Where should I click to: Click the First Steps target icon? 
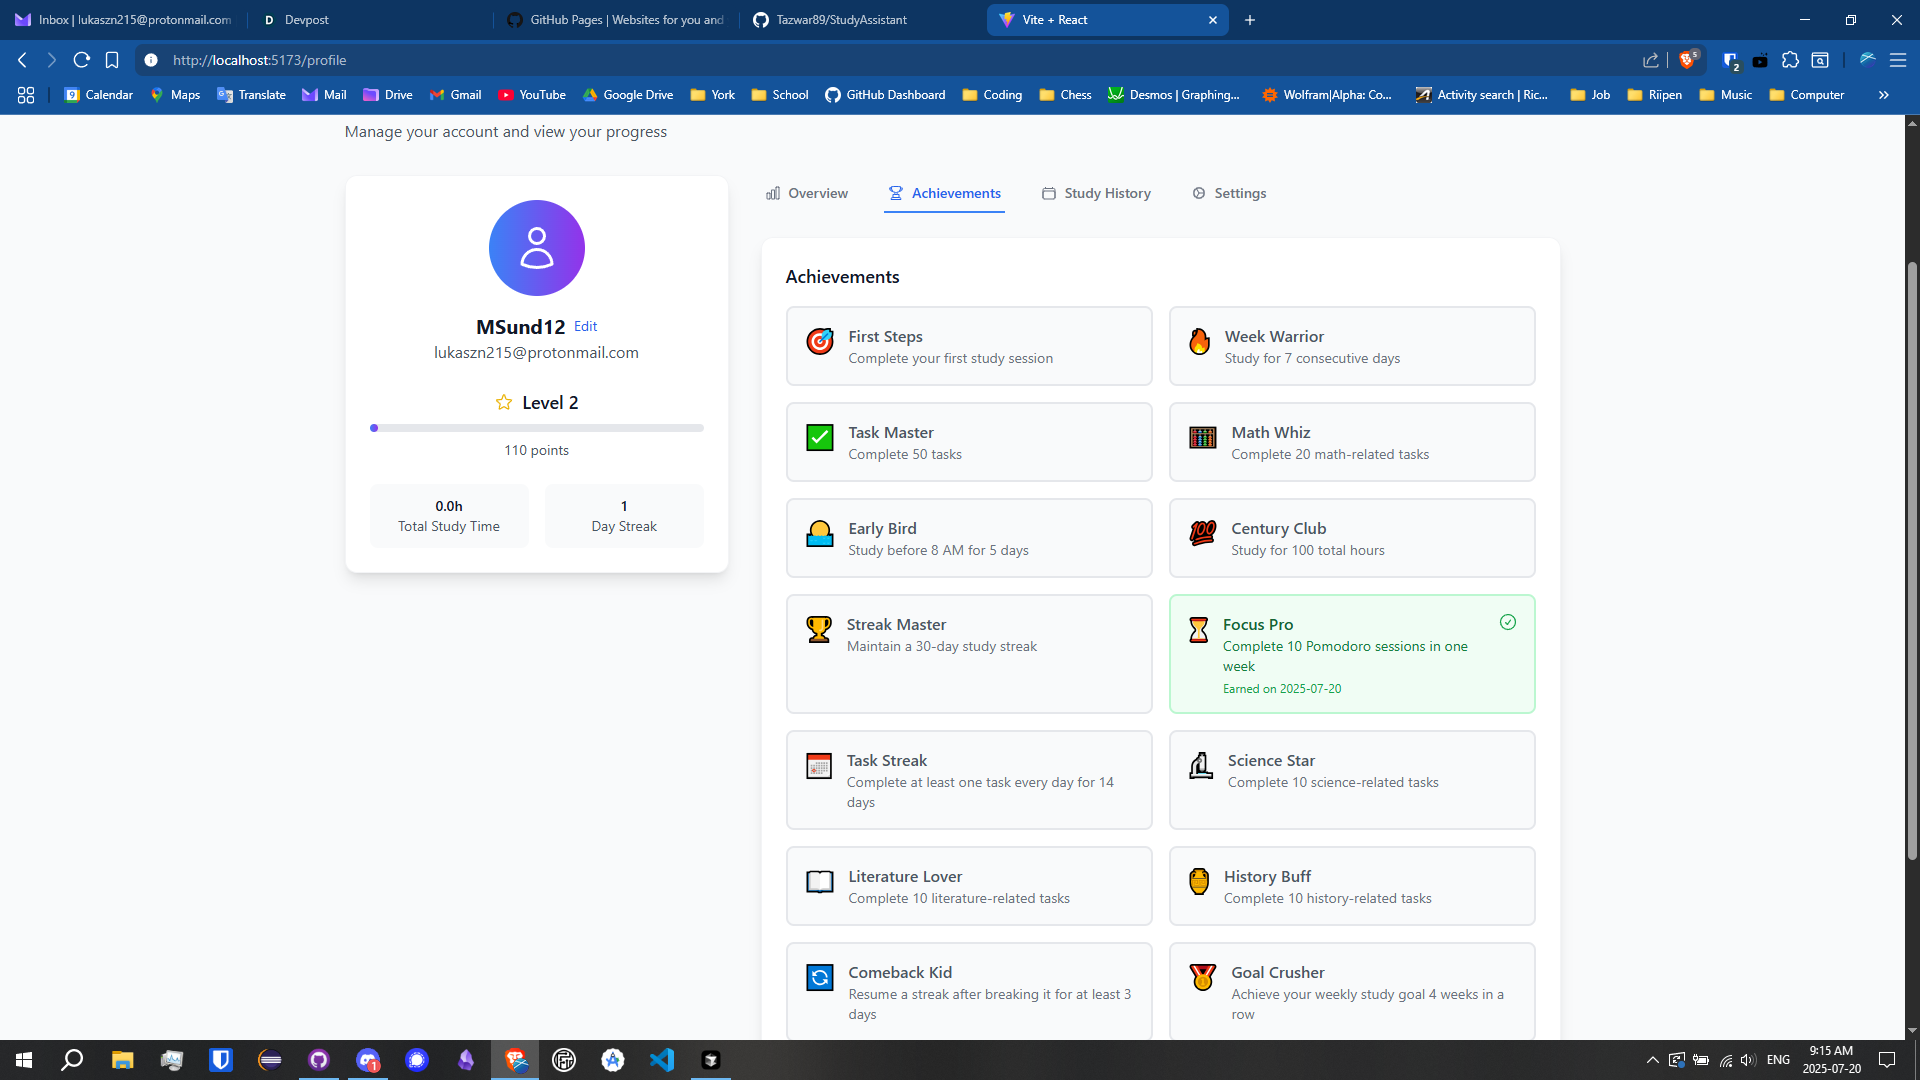tap(820, 341)
